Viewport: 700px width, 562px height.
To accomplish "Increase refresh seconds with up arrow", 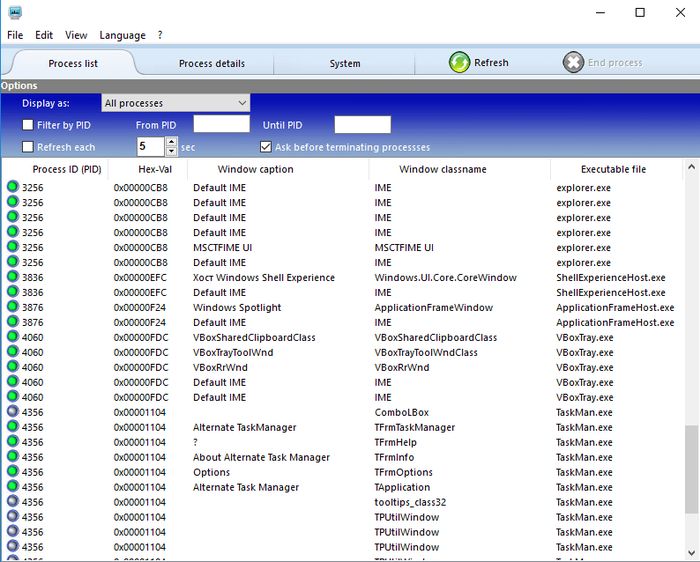I will click(171, 142).
